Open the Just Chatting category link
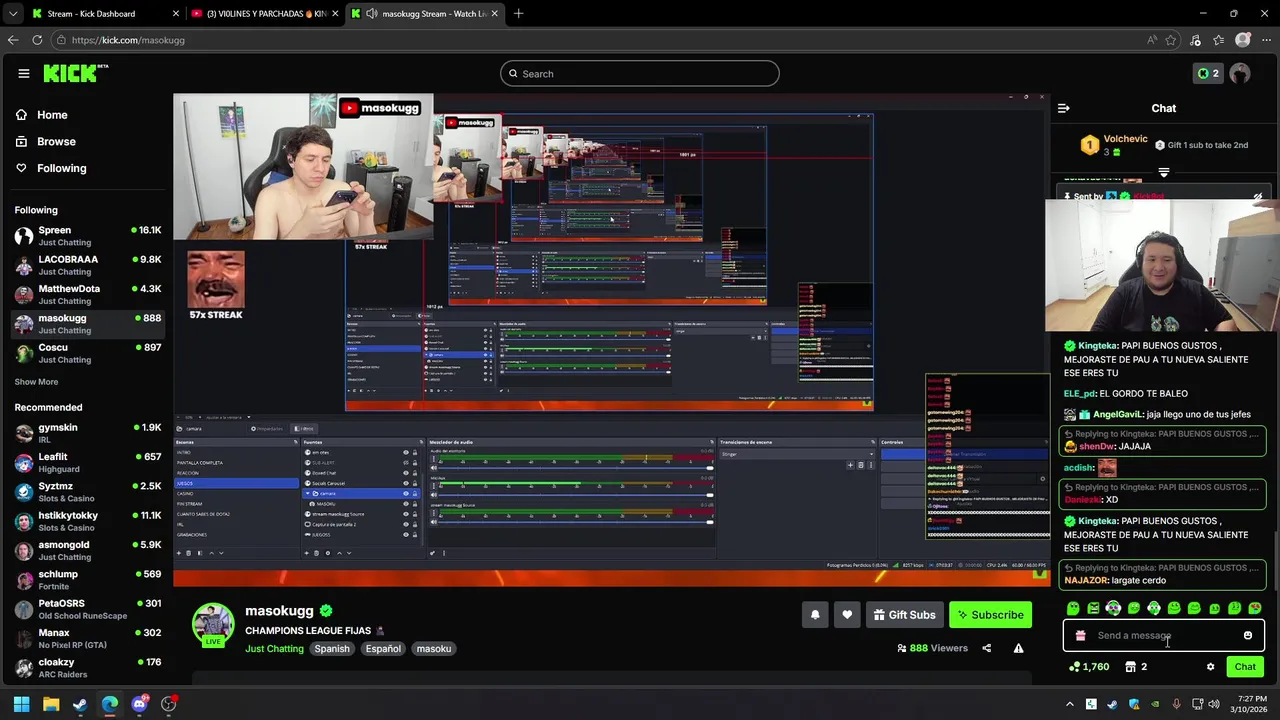 [x=274, y=649]
